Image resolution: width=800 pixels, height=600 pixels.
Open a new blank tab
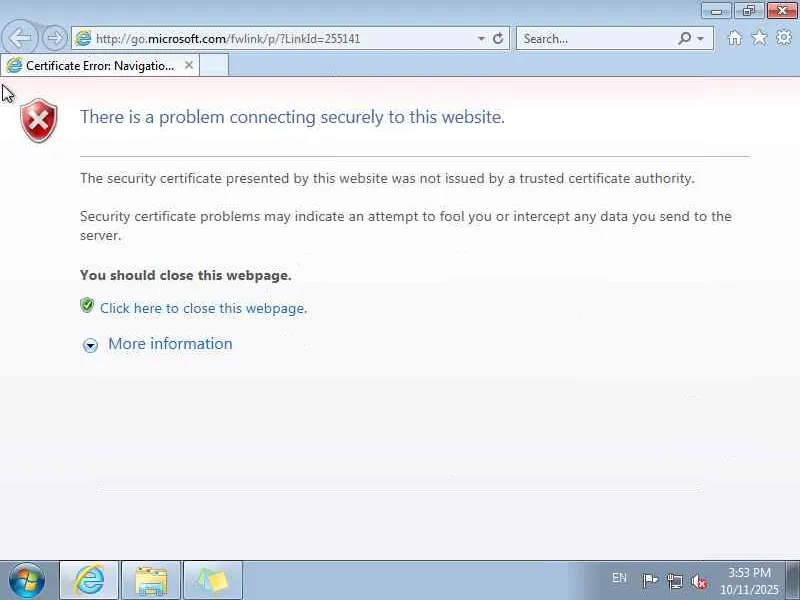[x=214, y=65]
